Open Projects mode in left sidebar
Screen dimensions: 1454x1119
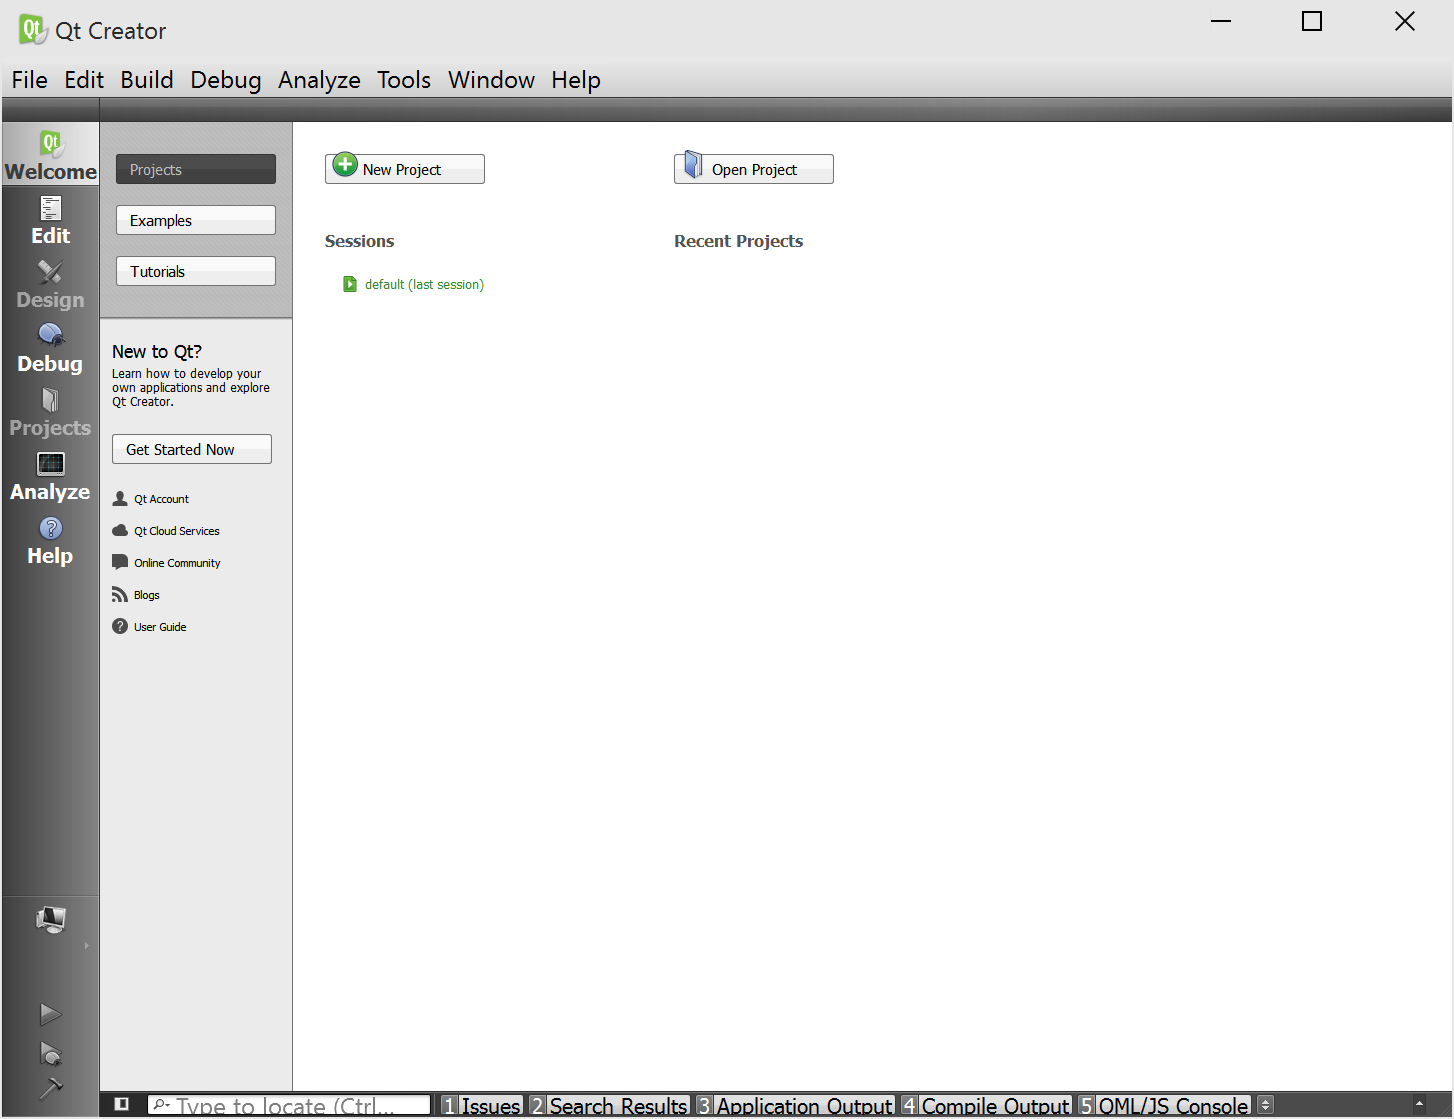pos(50,412)
